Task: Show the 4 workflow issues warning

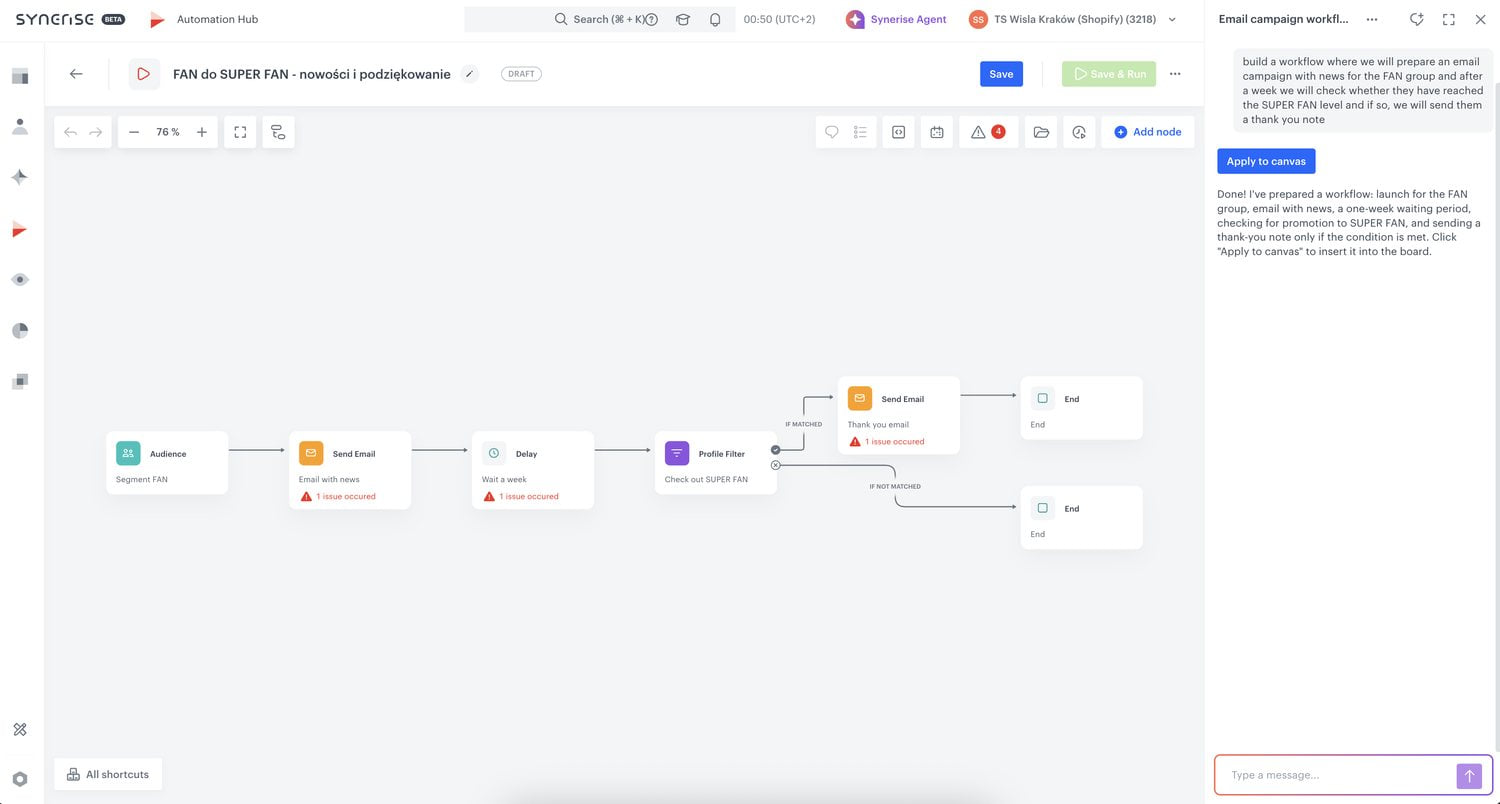Action: coord(988,132)
